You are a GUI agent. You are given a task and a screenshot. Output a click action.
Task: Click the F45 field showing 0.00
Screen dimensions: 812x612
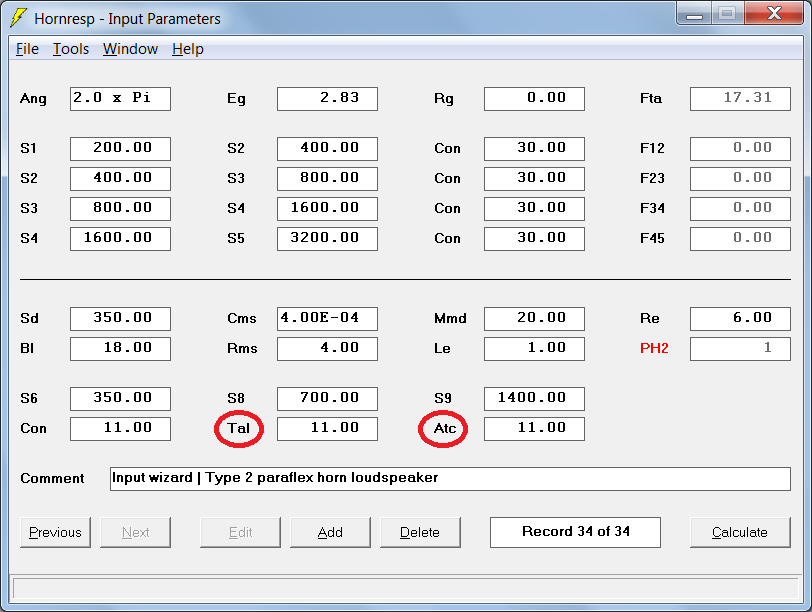pos(741,239)
